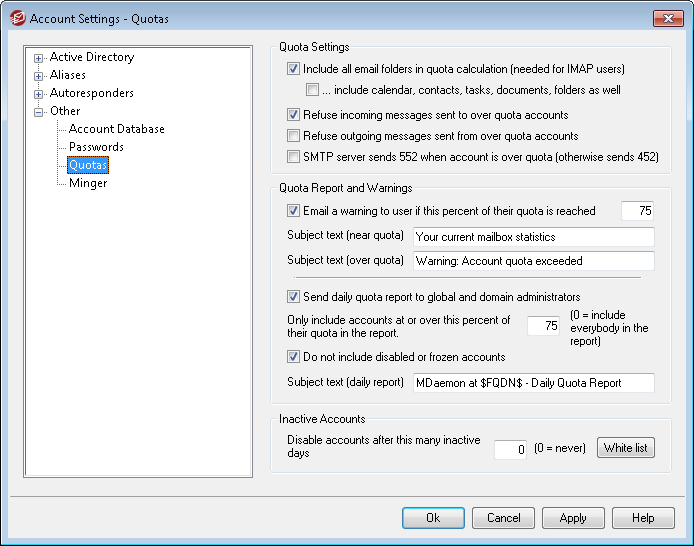Viewport: 694px width, 546px height.
Task: Enable SMTP server sends 552 option
Action: [293, 157]
